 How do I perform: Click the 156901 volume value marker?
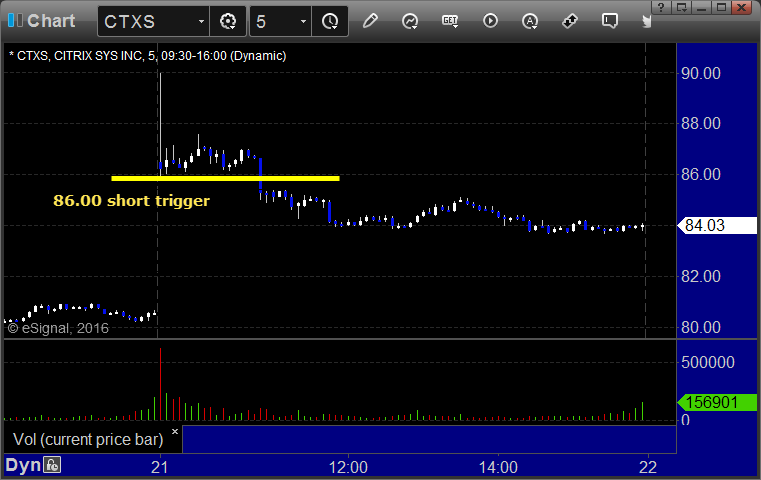point(717,402)
